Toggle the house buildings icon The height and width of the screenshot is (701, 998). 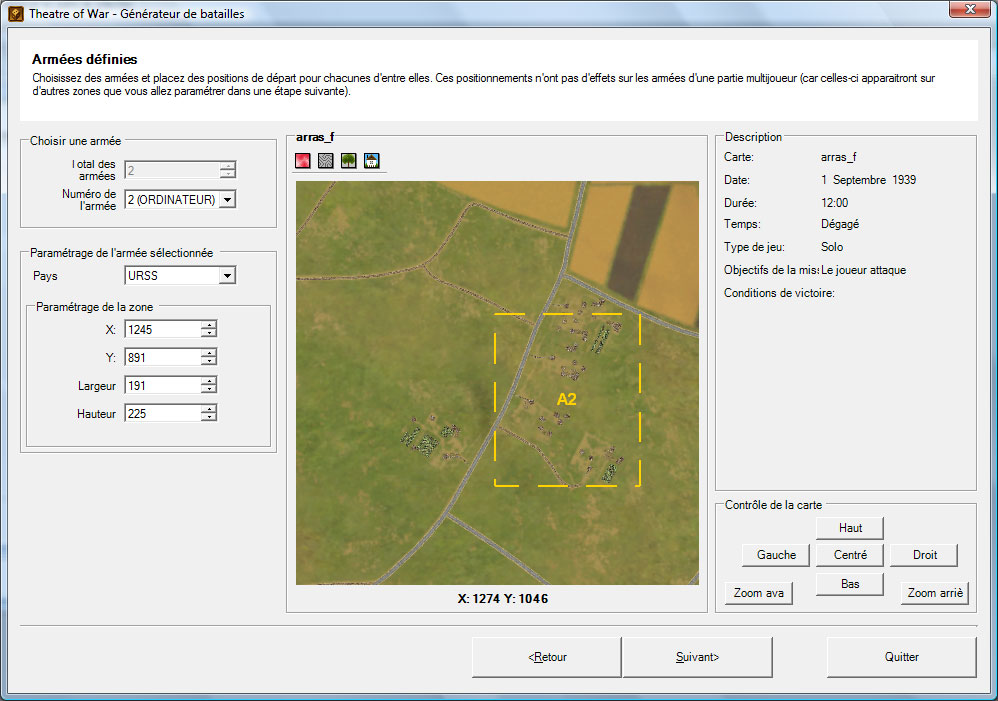coord(372,161)
